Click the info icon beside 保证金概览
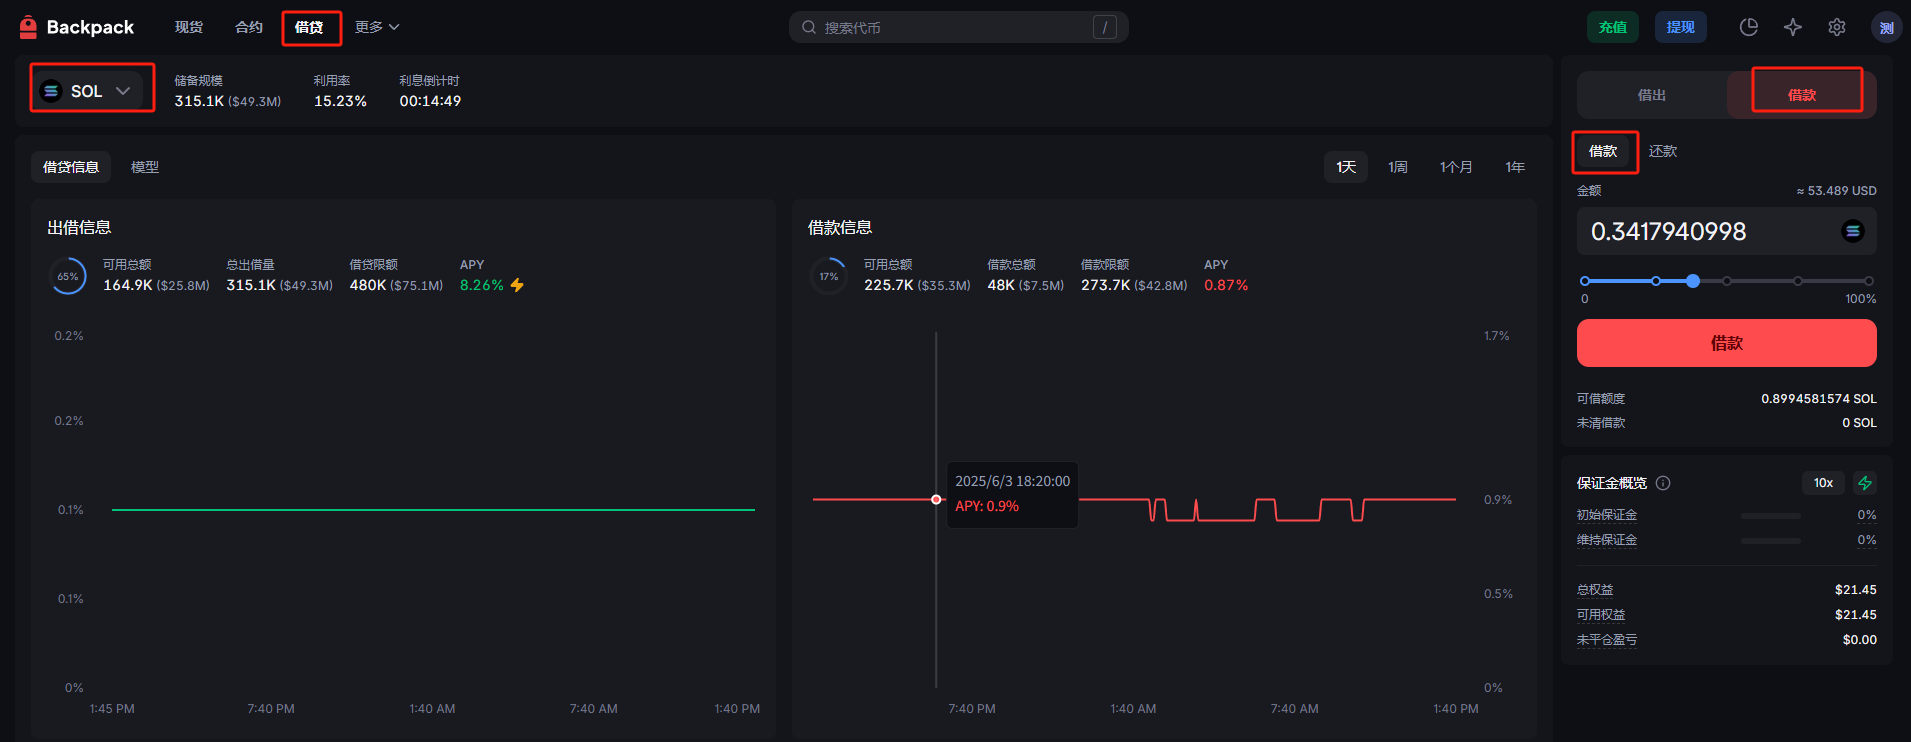 point(1663,483)
